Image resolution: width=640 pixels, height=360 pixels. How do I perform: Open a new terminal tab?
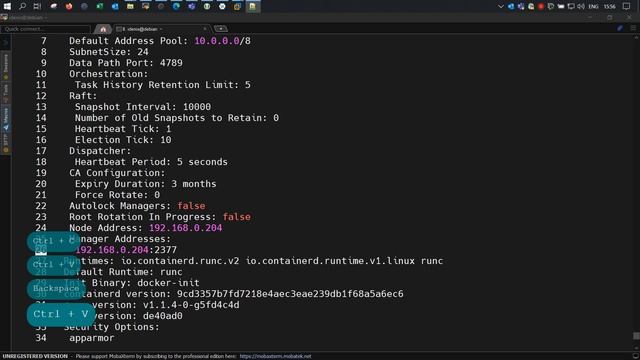tap(221, 29)
